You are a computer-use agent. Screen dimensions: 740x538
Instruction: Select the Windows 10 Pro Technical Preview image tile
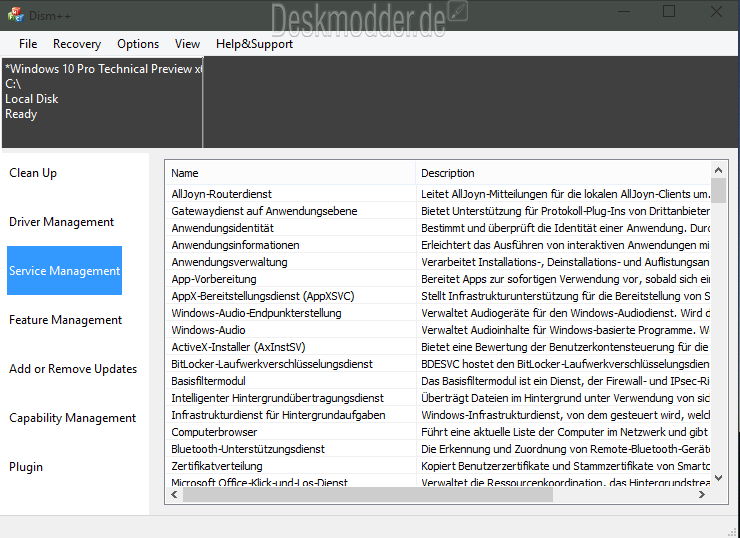102,103
